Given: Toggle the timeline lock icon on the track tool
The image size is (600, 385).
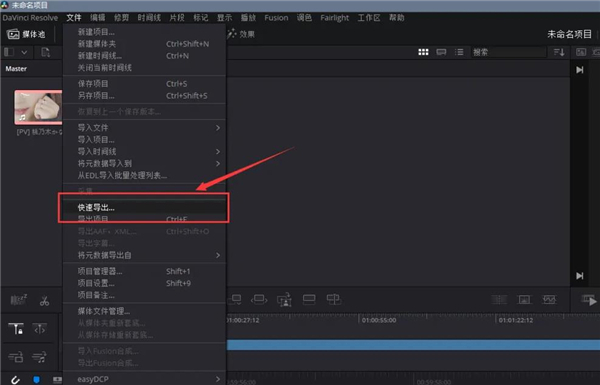Looking at the screenshot, I should pos(16,328).
